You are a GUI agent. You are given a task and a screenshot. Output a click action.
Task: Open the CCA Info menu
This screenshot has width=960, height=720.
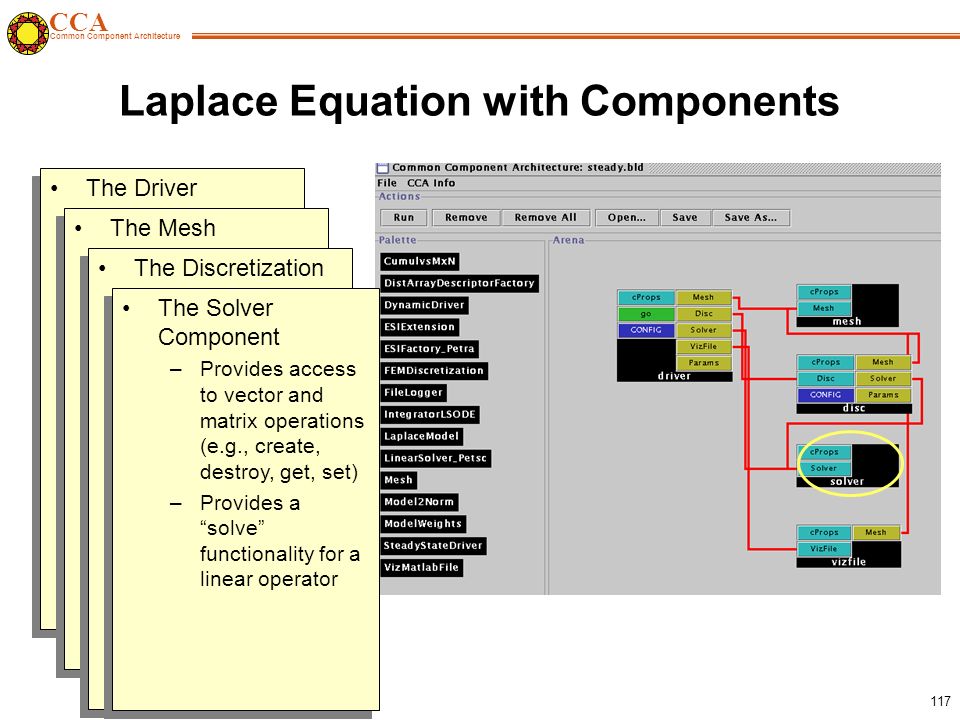click(431, 182)
